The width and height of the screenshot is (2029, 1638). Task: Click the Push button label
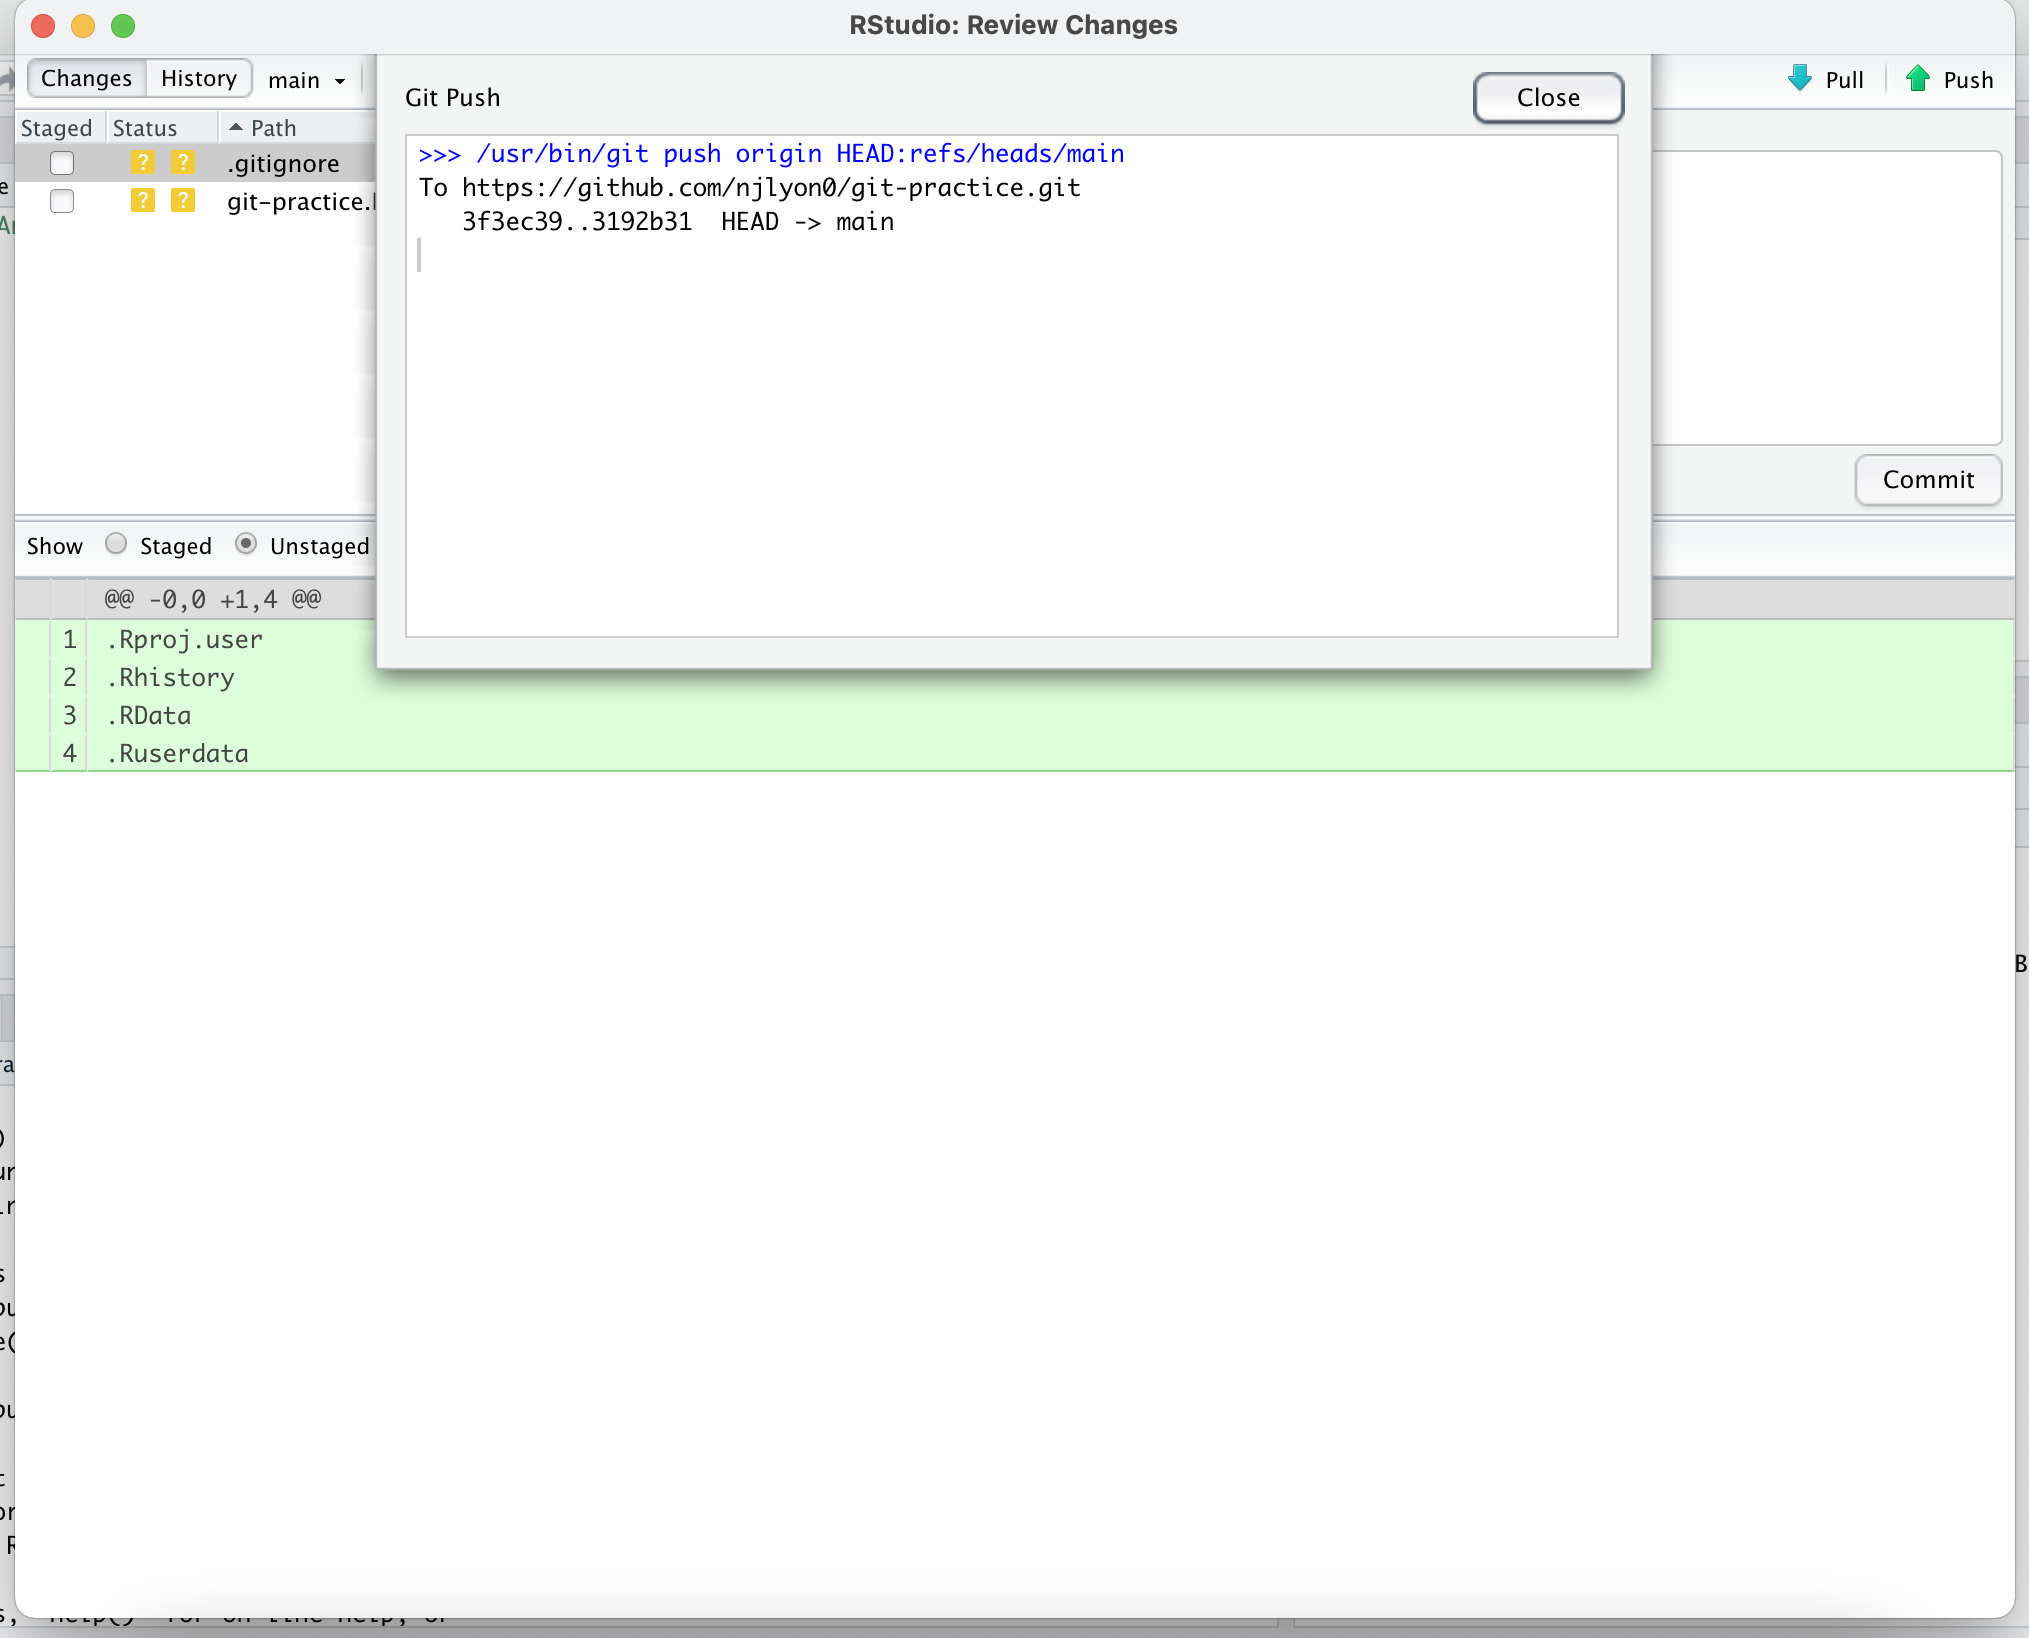point(1968,80)
